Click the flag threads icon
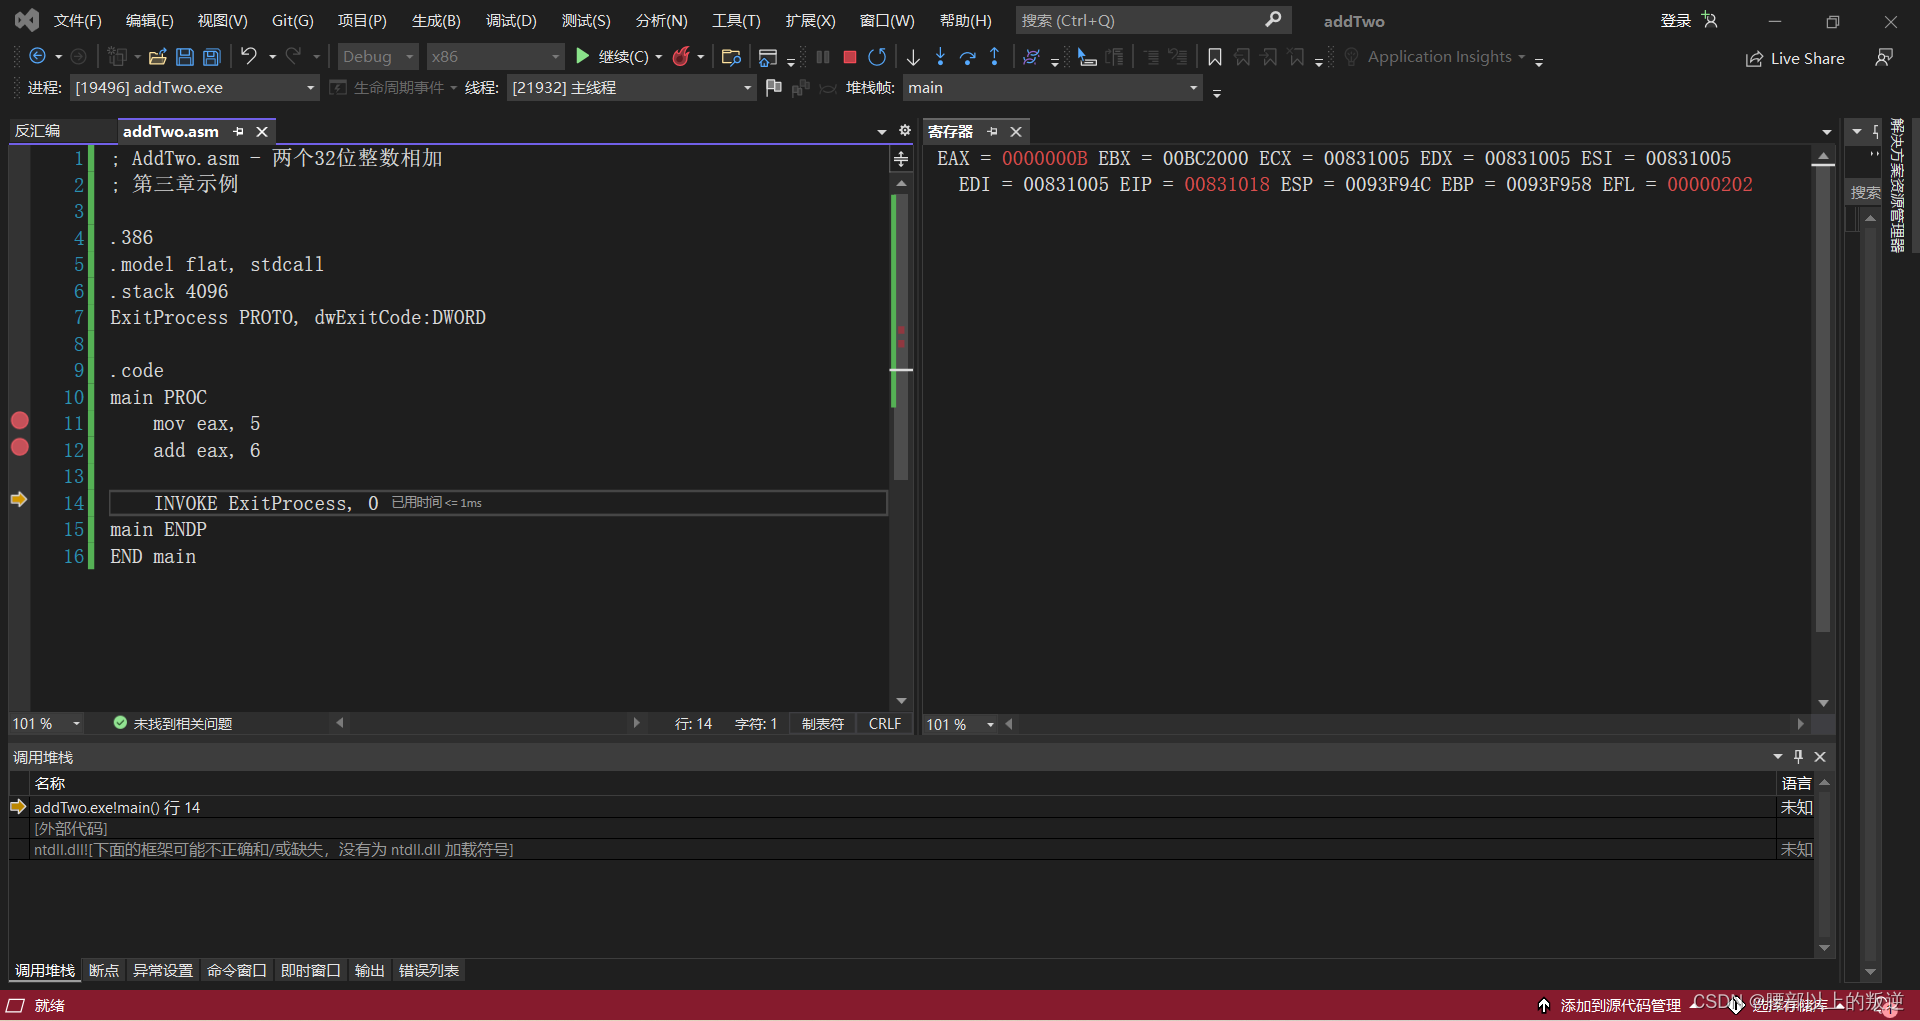Viewport: 1920px width, 1021px height. tap(773, 88)
